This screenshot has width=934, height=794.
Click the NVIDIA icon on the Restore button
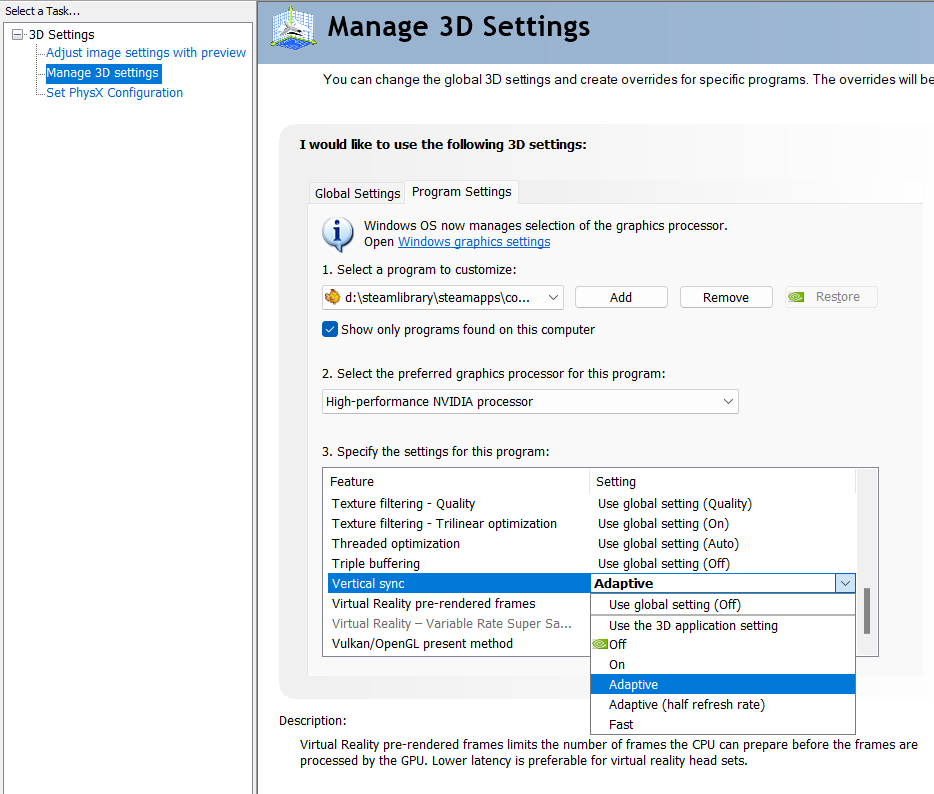pyautogui.click(x=797, y=297)
